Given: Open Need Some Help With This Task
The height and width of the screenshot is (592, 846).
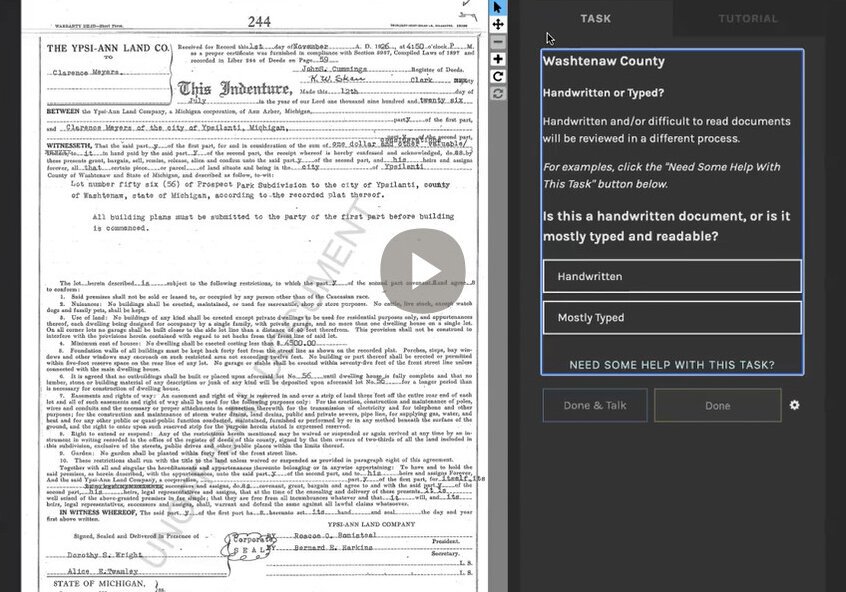Looking at the screenshot, I should (x=671, y=365).
